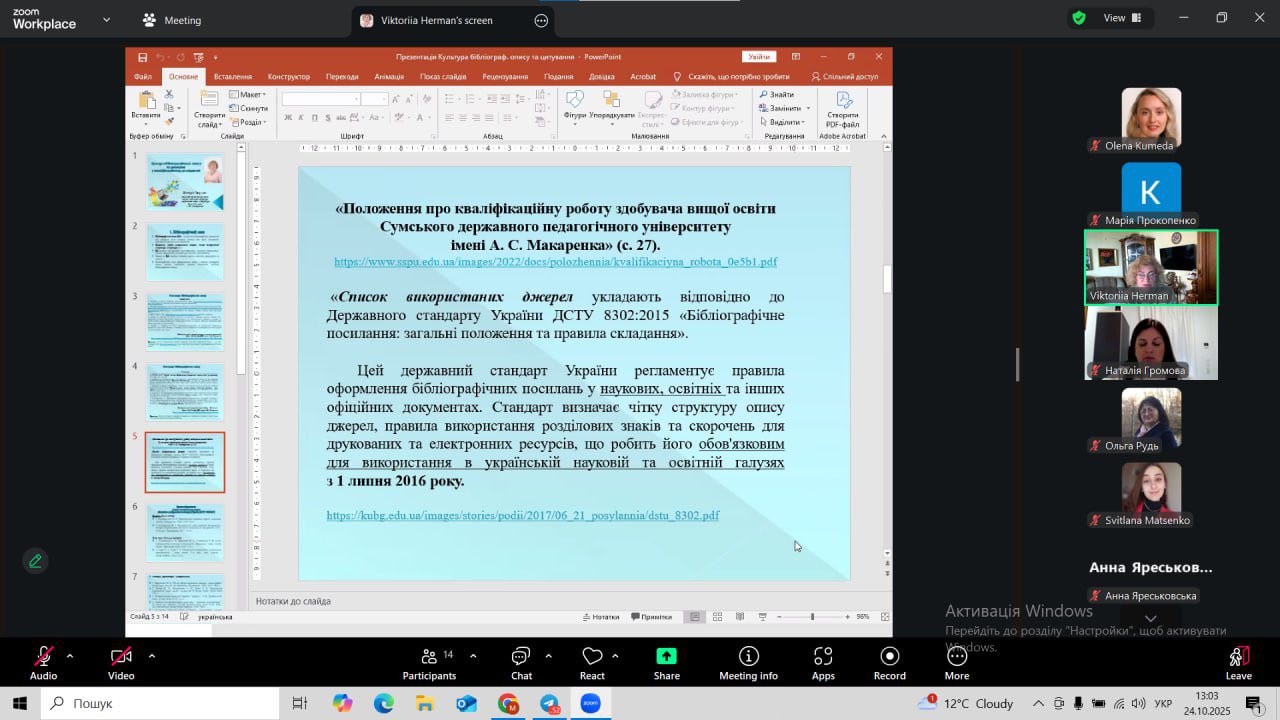Open the View layout dropdown
This screenshot has height=720, width=1280.
click(x=1114, y=18)
